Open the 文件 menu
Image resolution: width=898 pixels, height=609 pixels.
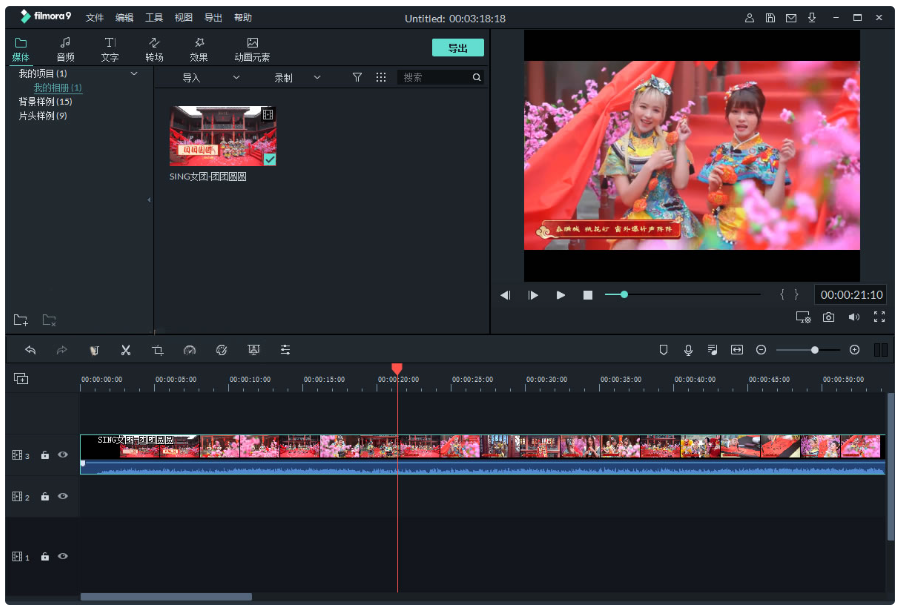94,18
